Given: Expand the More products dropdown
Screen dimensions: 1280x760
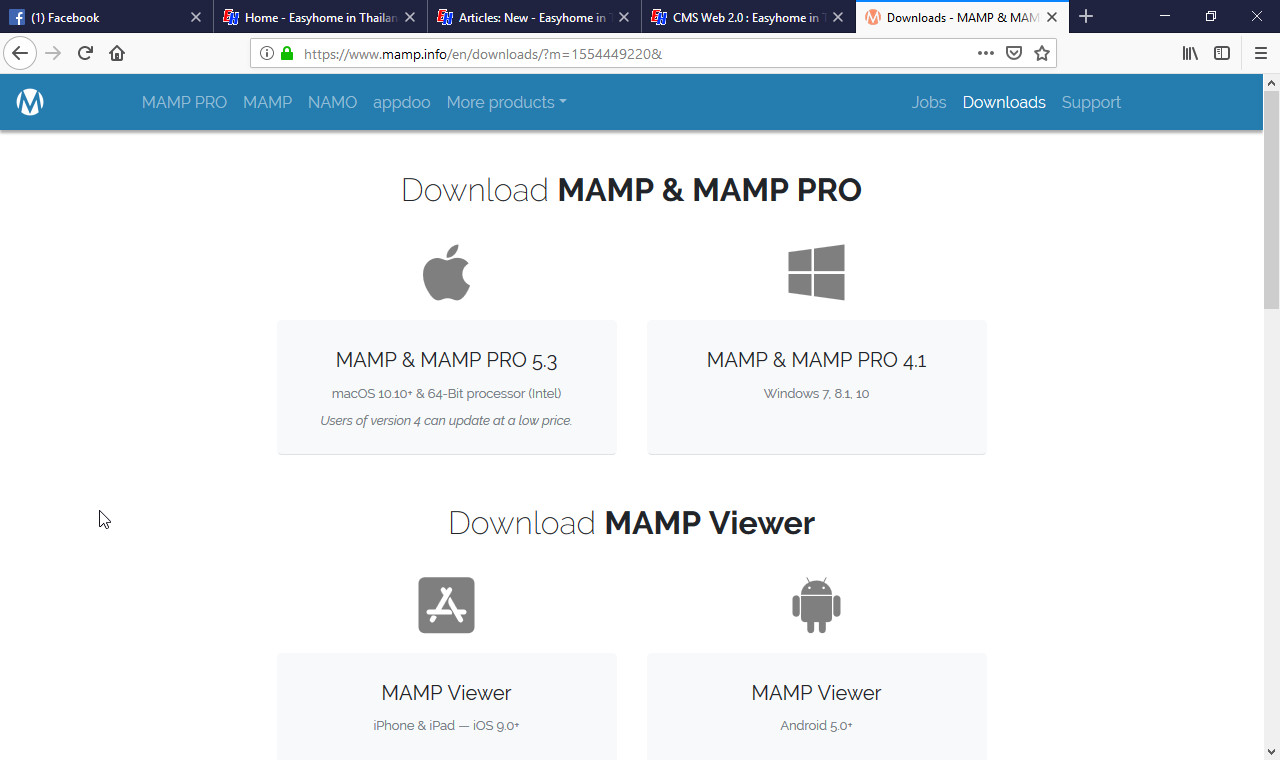Looking at the screenshot, I should click(506, 102).
